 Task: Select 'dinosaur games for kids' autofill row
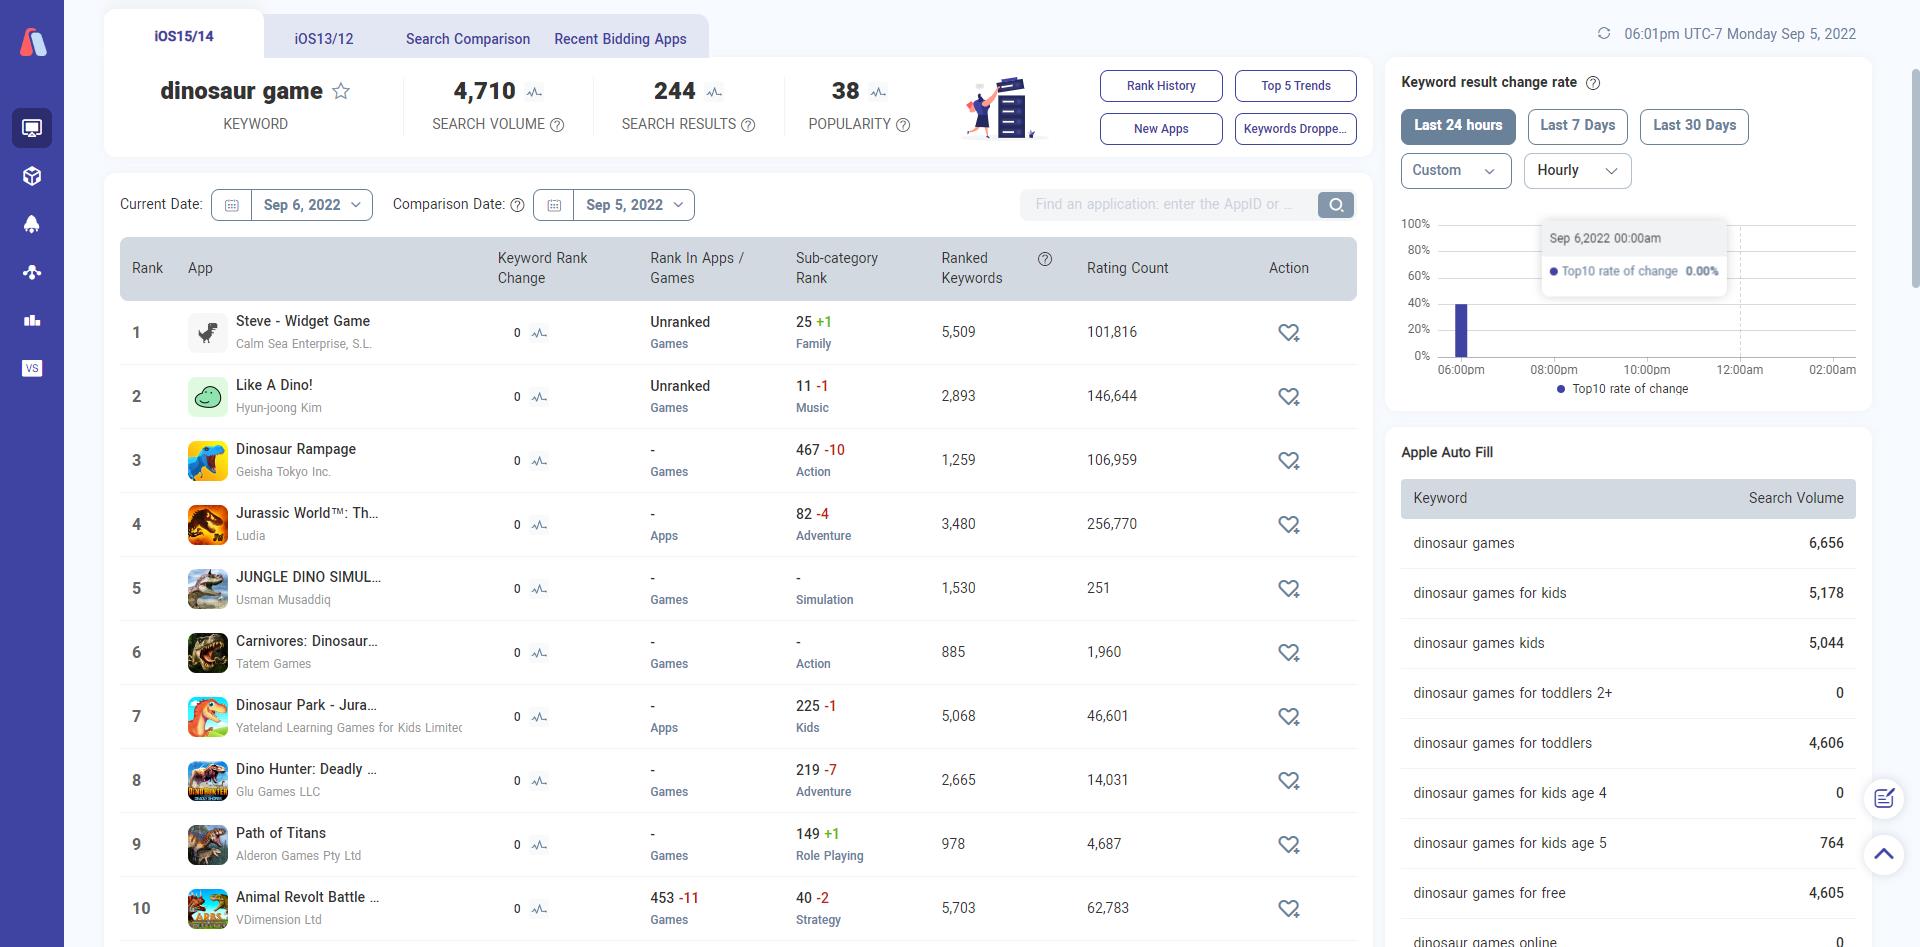(x=1628, y=593)
